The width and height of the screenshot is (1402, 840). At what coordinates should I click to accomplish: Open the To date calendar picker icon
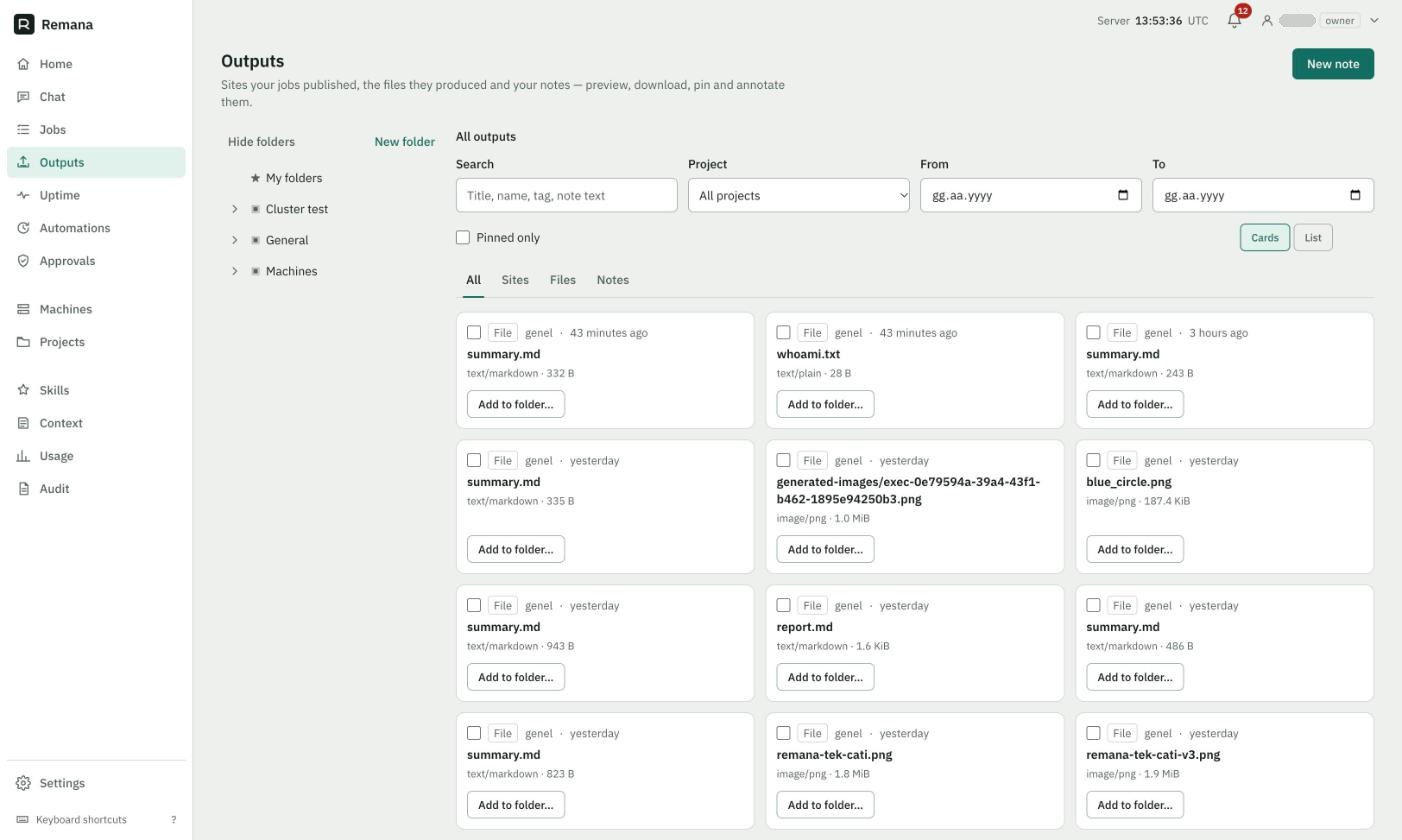click(x=1355, y=195)
